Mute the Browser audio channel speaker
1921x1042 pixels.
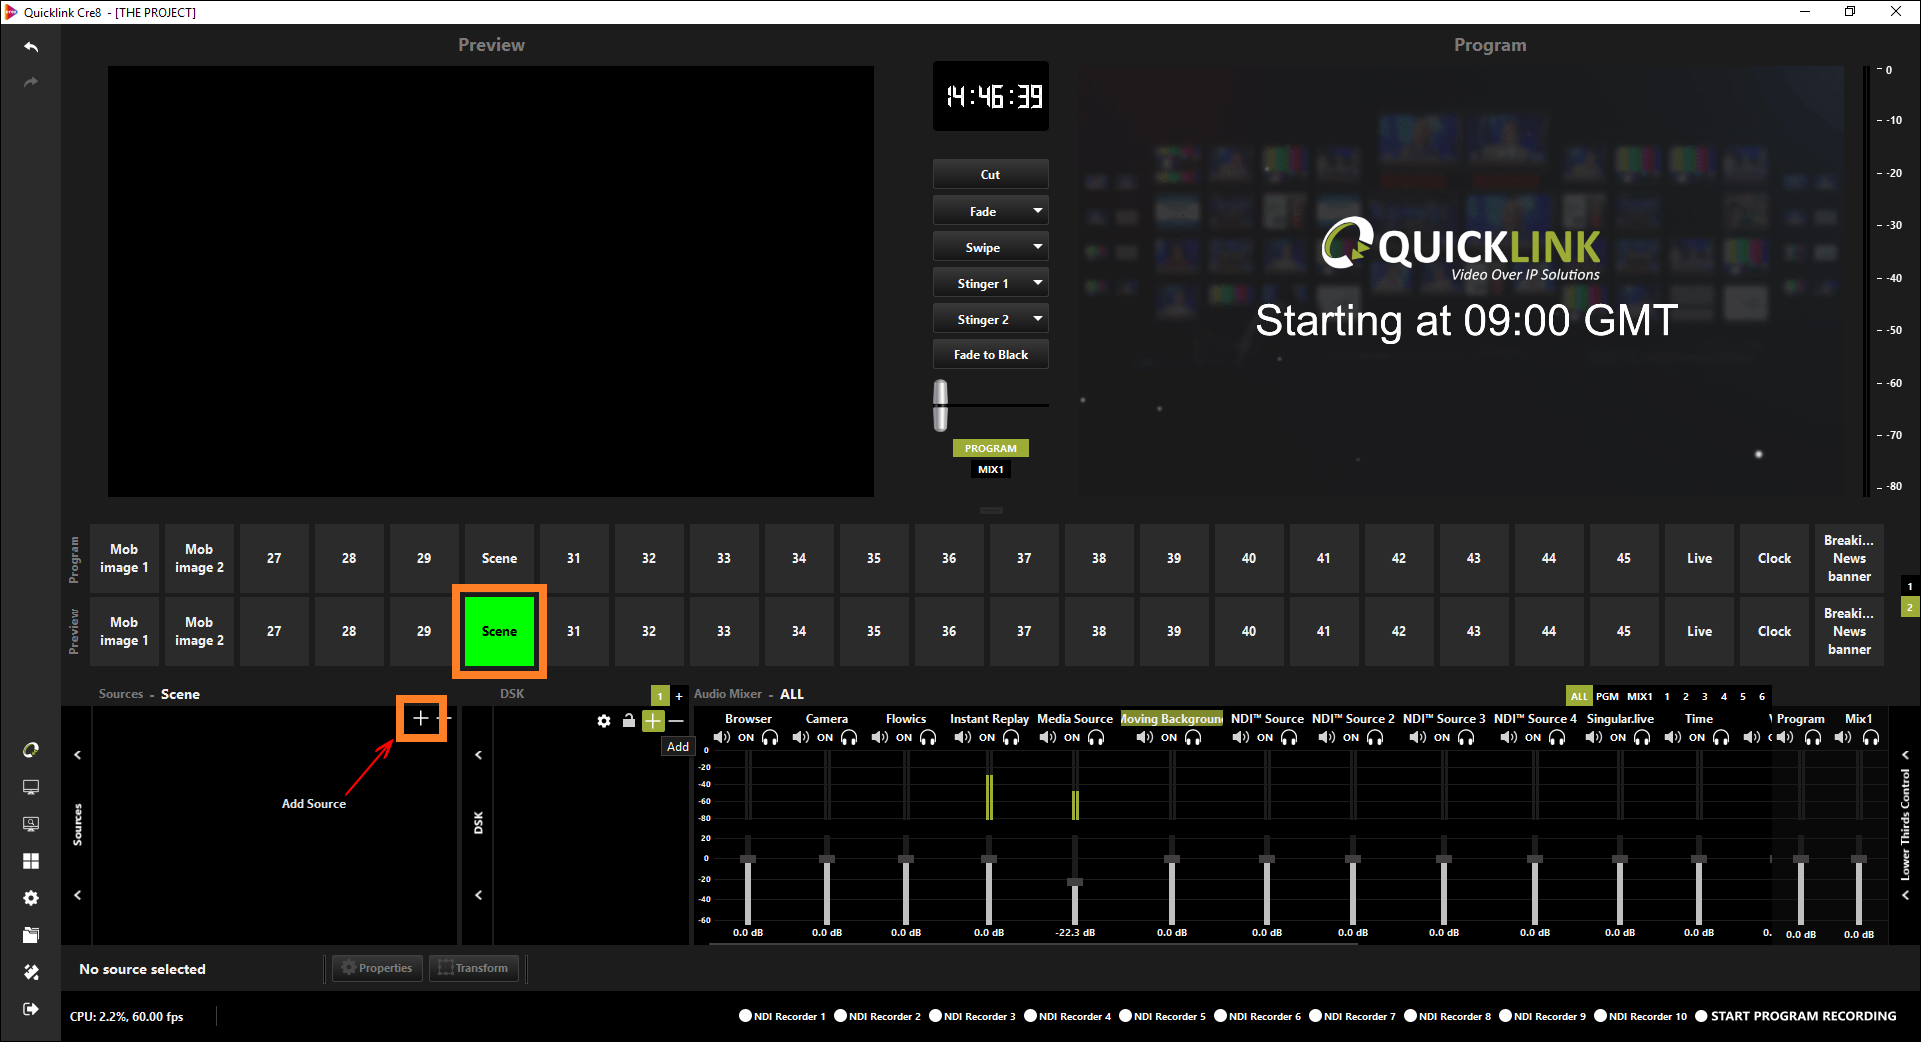click(721, 738)
